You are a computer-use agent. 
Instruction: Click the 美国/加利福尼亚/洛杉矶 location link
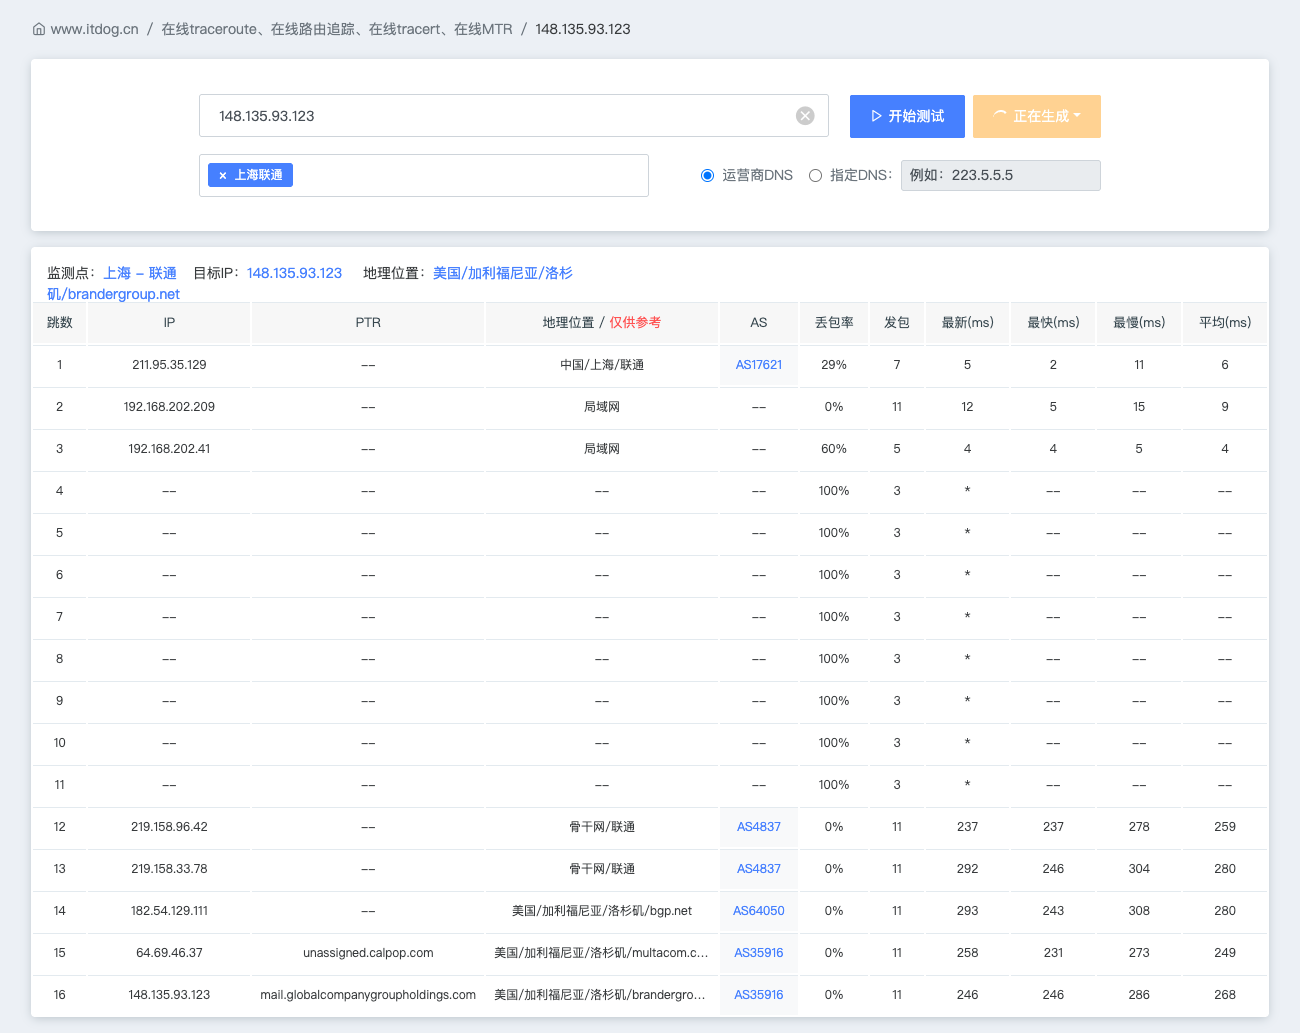pyautogui.click(x=310, y=283)
